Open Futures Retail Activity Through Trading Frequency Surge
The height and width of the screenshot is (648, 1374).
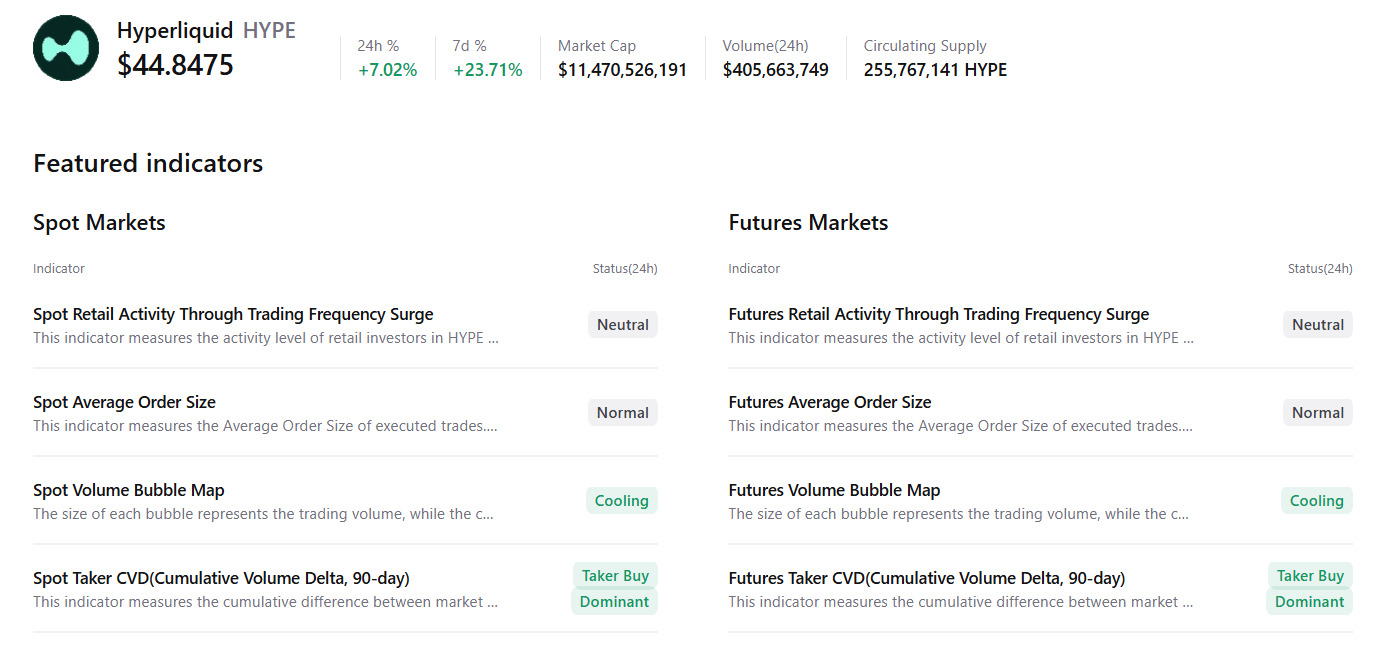tap(938, 314)
